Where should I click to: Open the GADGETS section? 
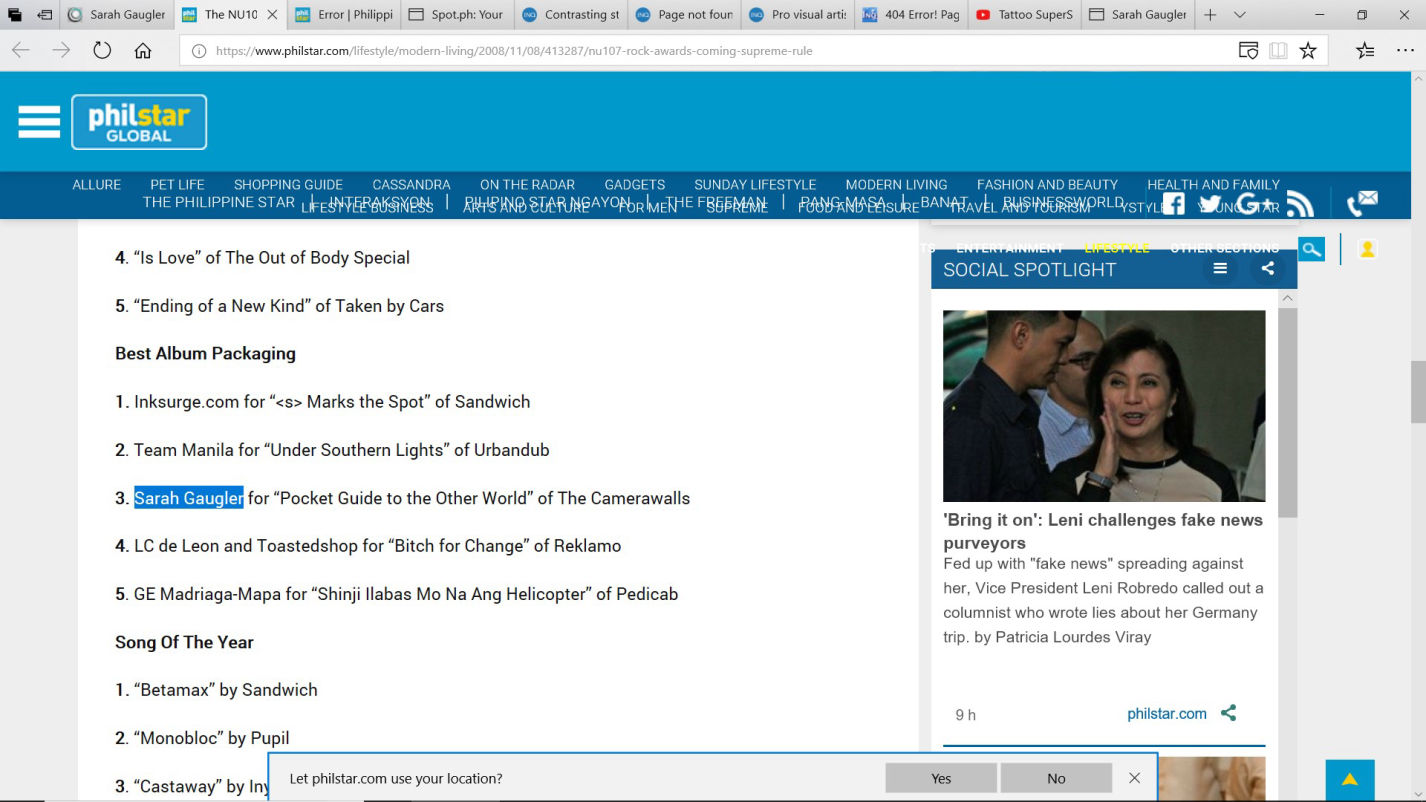[x=634, y=185]
